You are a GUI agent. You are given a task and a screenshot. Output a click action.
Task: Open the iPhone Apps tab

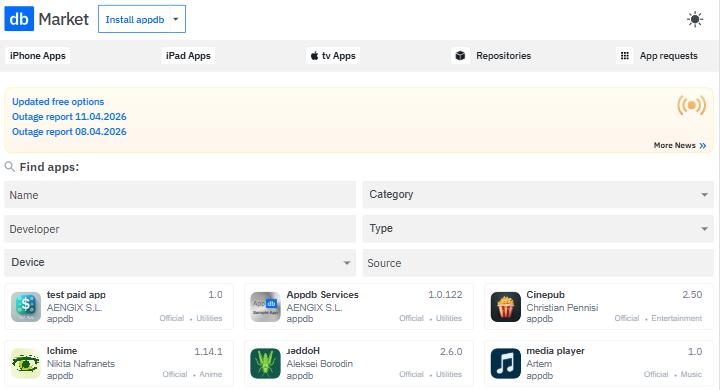pyautogui.click(x=38, y=56)
